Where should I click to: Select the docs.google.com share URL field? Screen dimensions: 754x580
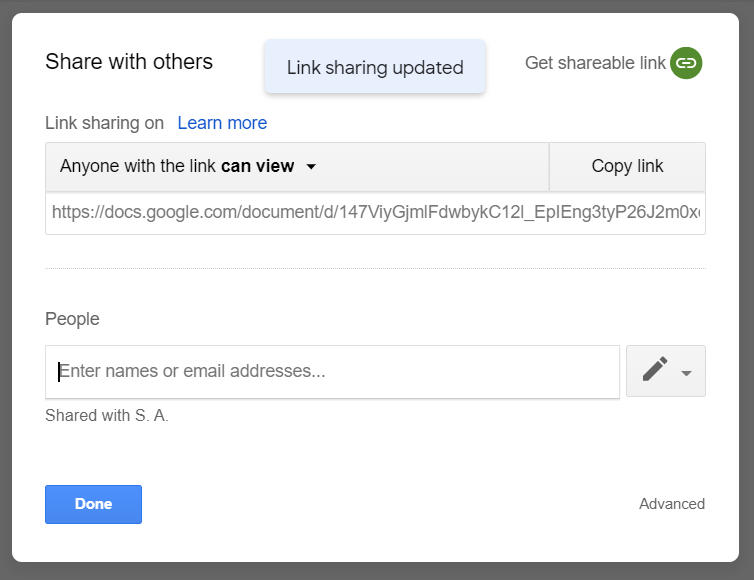pos(375,213)
